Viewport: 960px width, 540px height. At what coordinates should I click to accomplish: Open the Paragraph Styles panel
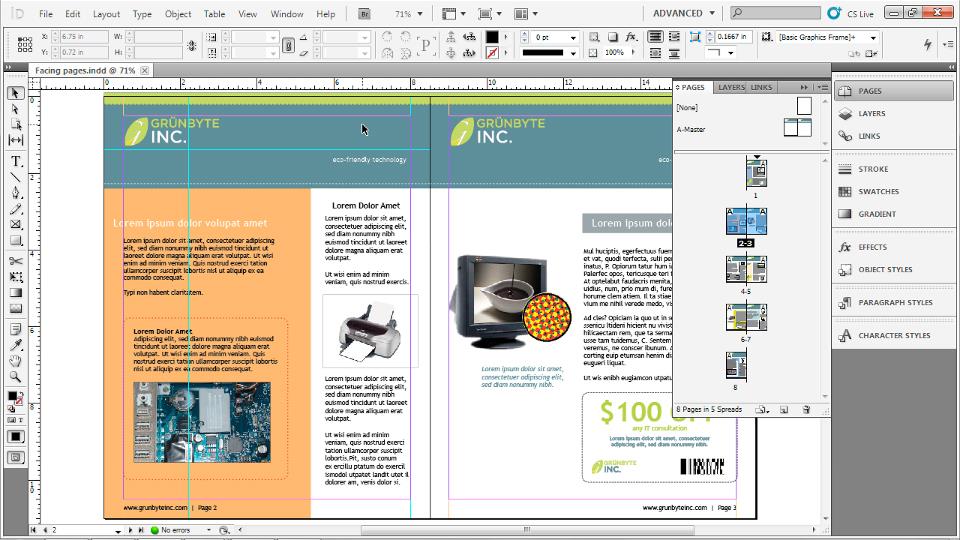point(894,302)
